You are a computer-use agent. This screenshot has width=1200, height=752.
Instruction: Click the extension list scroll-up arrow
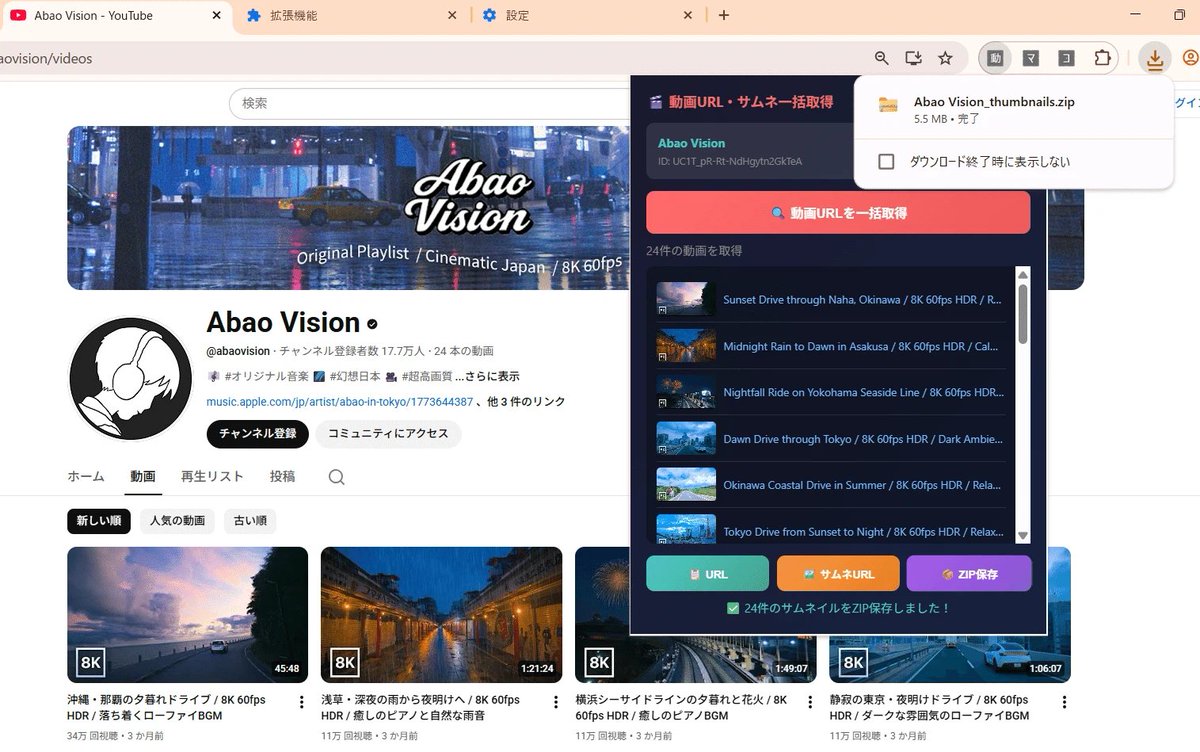[1023, 275]
